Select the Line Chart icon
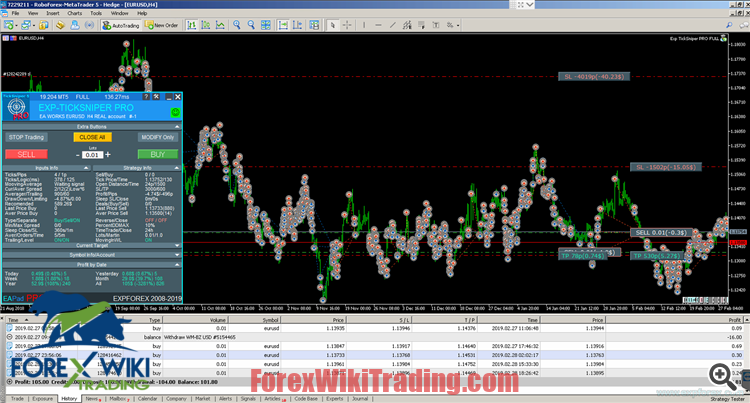This screenshot has height=403, width=750. pyautogui.click(x=220, y=25)
